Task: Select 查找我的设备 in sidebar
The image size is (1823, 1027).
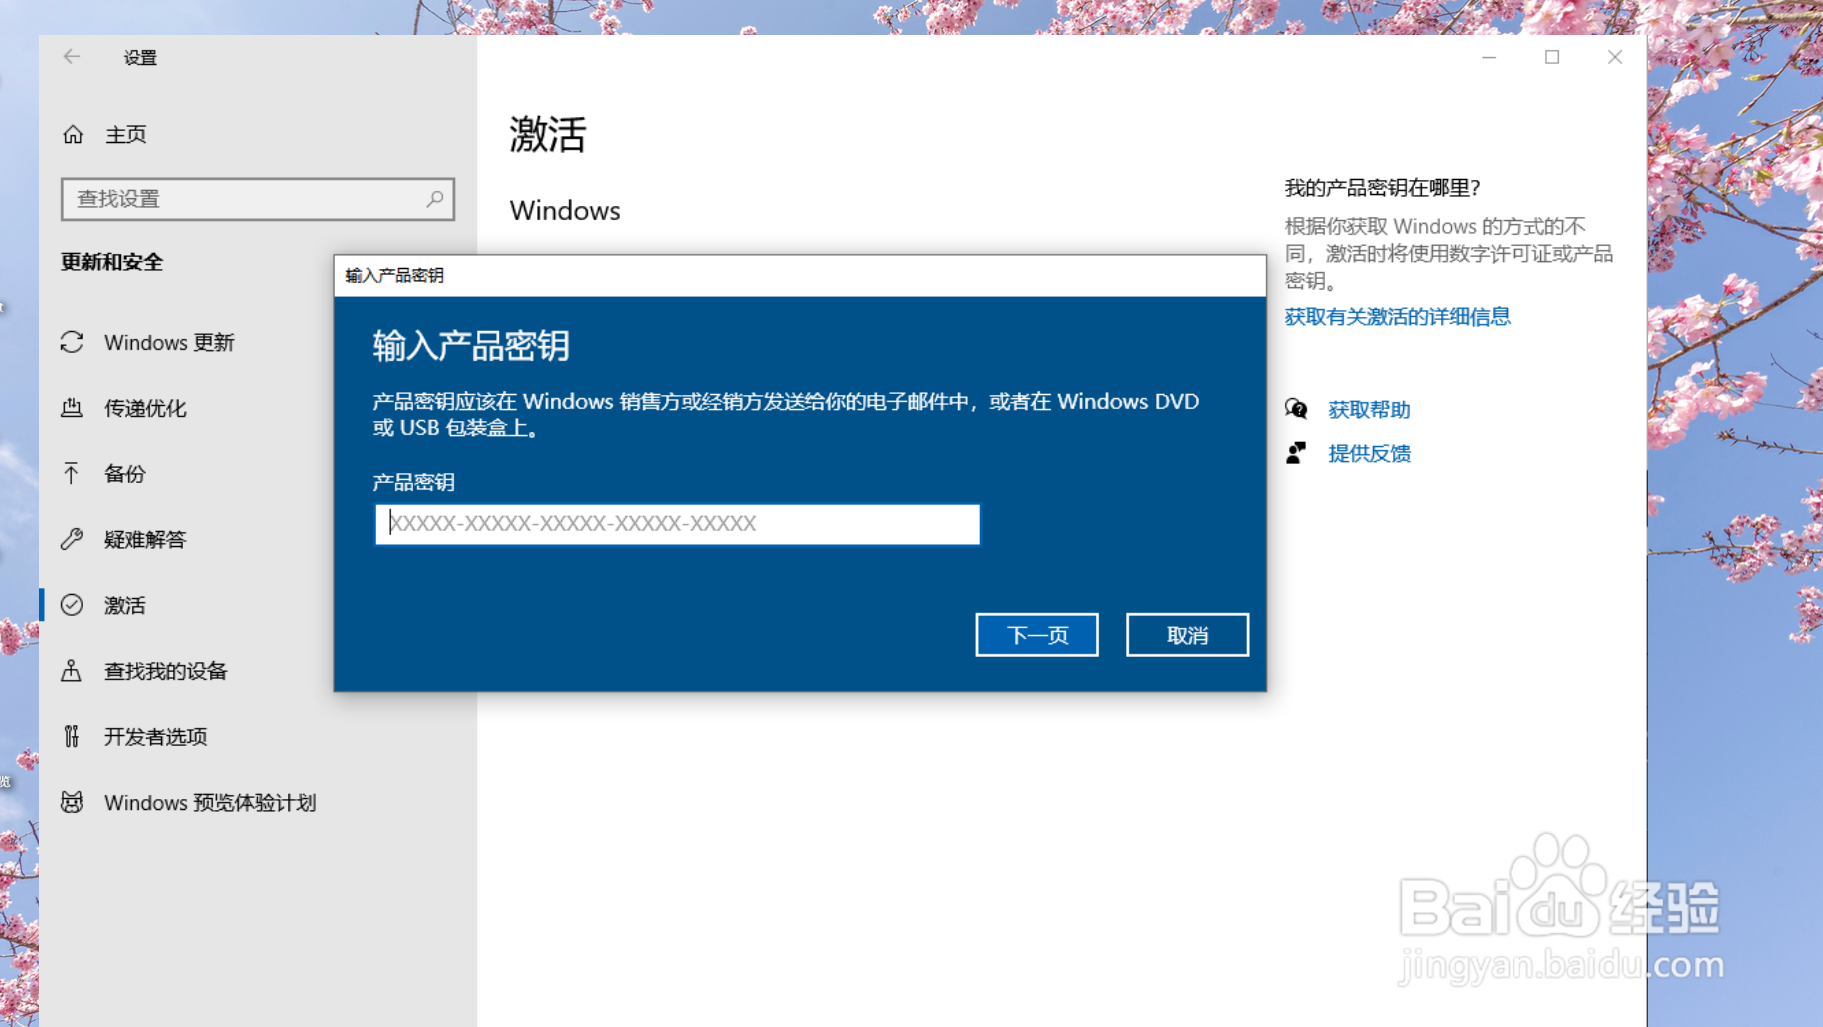Action: click(166, 672)
